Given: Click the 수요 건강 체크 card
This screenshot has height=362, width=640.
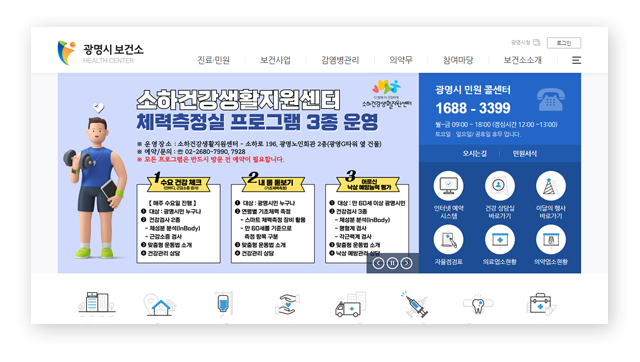Looking at the screenshot, I should pyautogui.click(x=178, y=218).
